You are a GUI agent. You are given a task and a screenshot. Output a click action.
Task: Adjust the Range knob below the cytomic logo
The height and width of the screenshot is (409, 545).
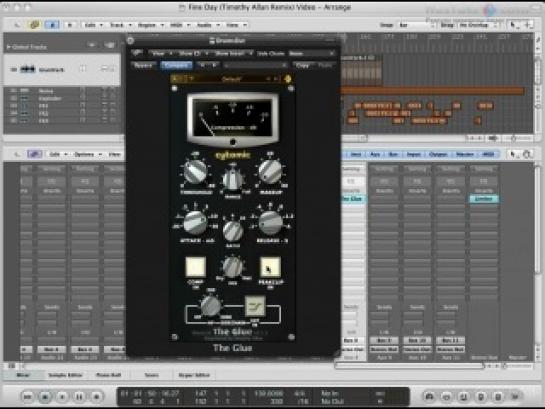click(x=233, y=180)
